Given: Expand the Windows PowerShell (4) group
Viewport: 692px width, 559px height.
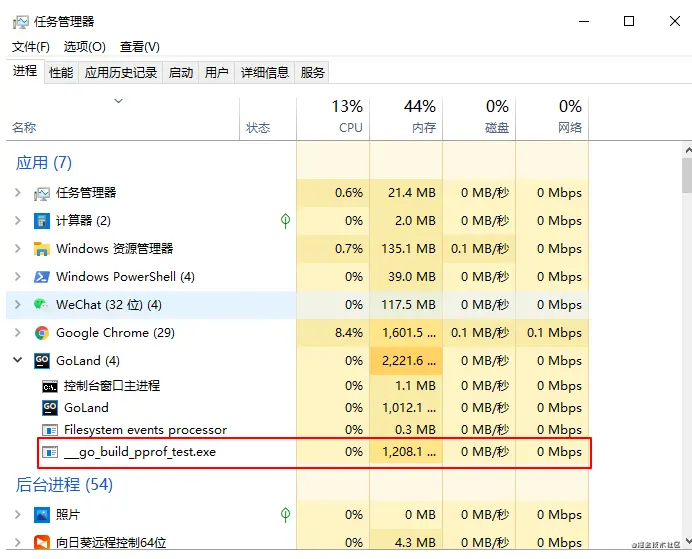Looking at the screenshot, I should 18,277.
